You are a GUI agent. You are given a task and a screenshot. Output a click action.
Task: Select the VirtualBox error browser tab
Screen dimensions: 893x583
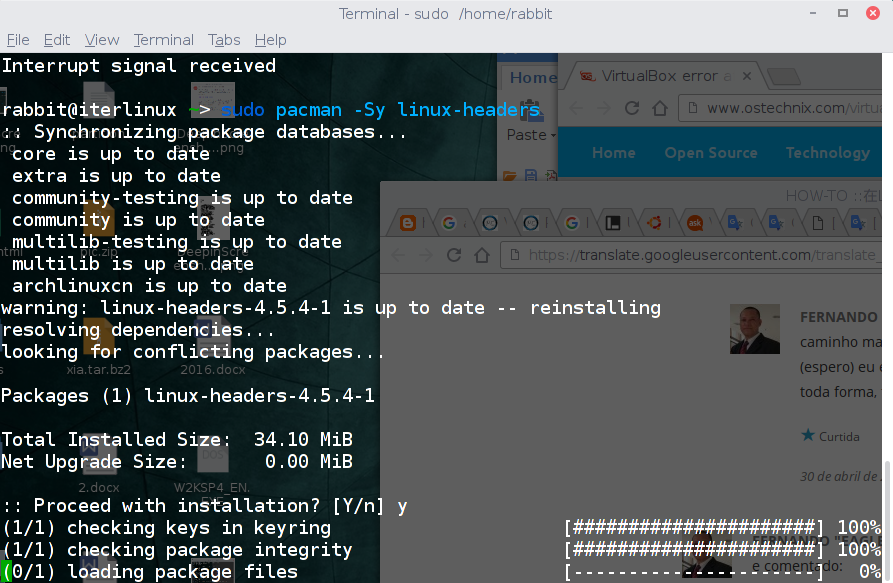click(x=661, y=76)
